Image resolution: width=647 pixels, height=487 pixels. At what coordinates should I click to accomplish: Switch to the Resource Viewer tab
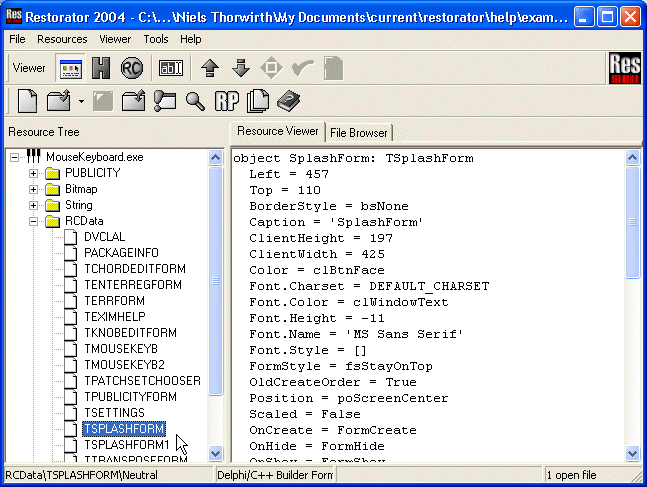277,131
